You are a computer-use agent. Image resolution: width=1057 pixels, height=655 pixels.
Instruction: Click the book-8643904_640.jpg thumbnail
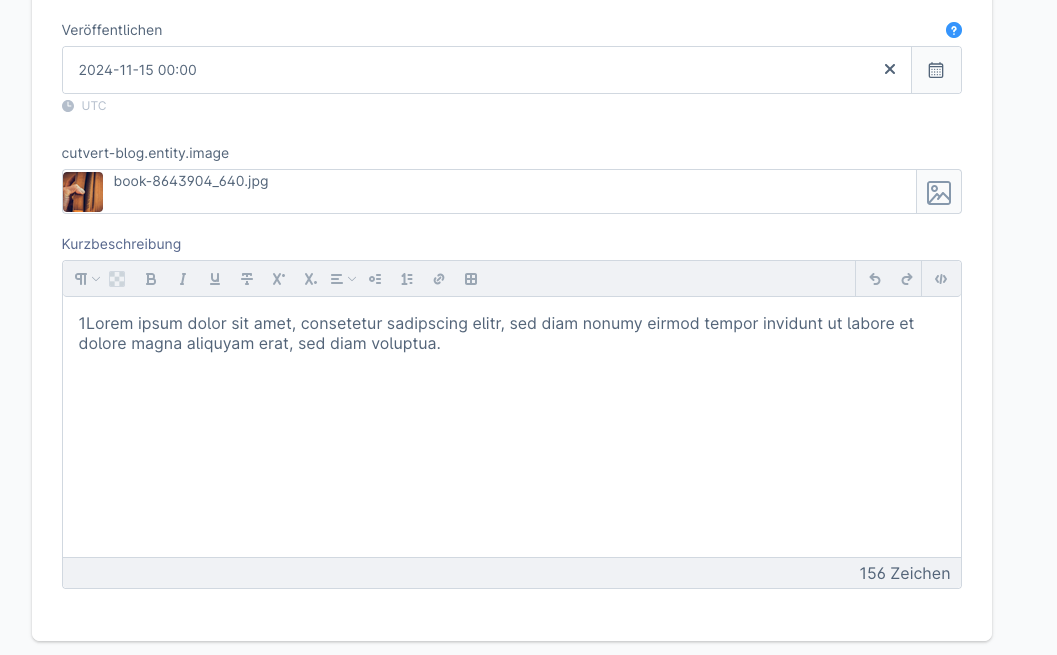[x=82, y=191]
